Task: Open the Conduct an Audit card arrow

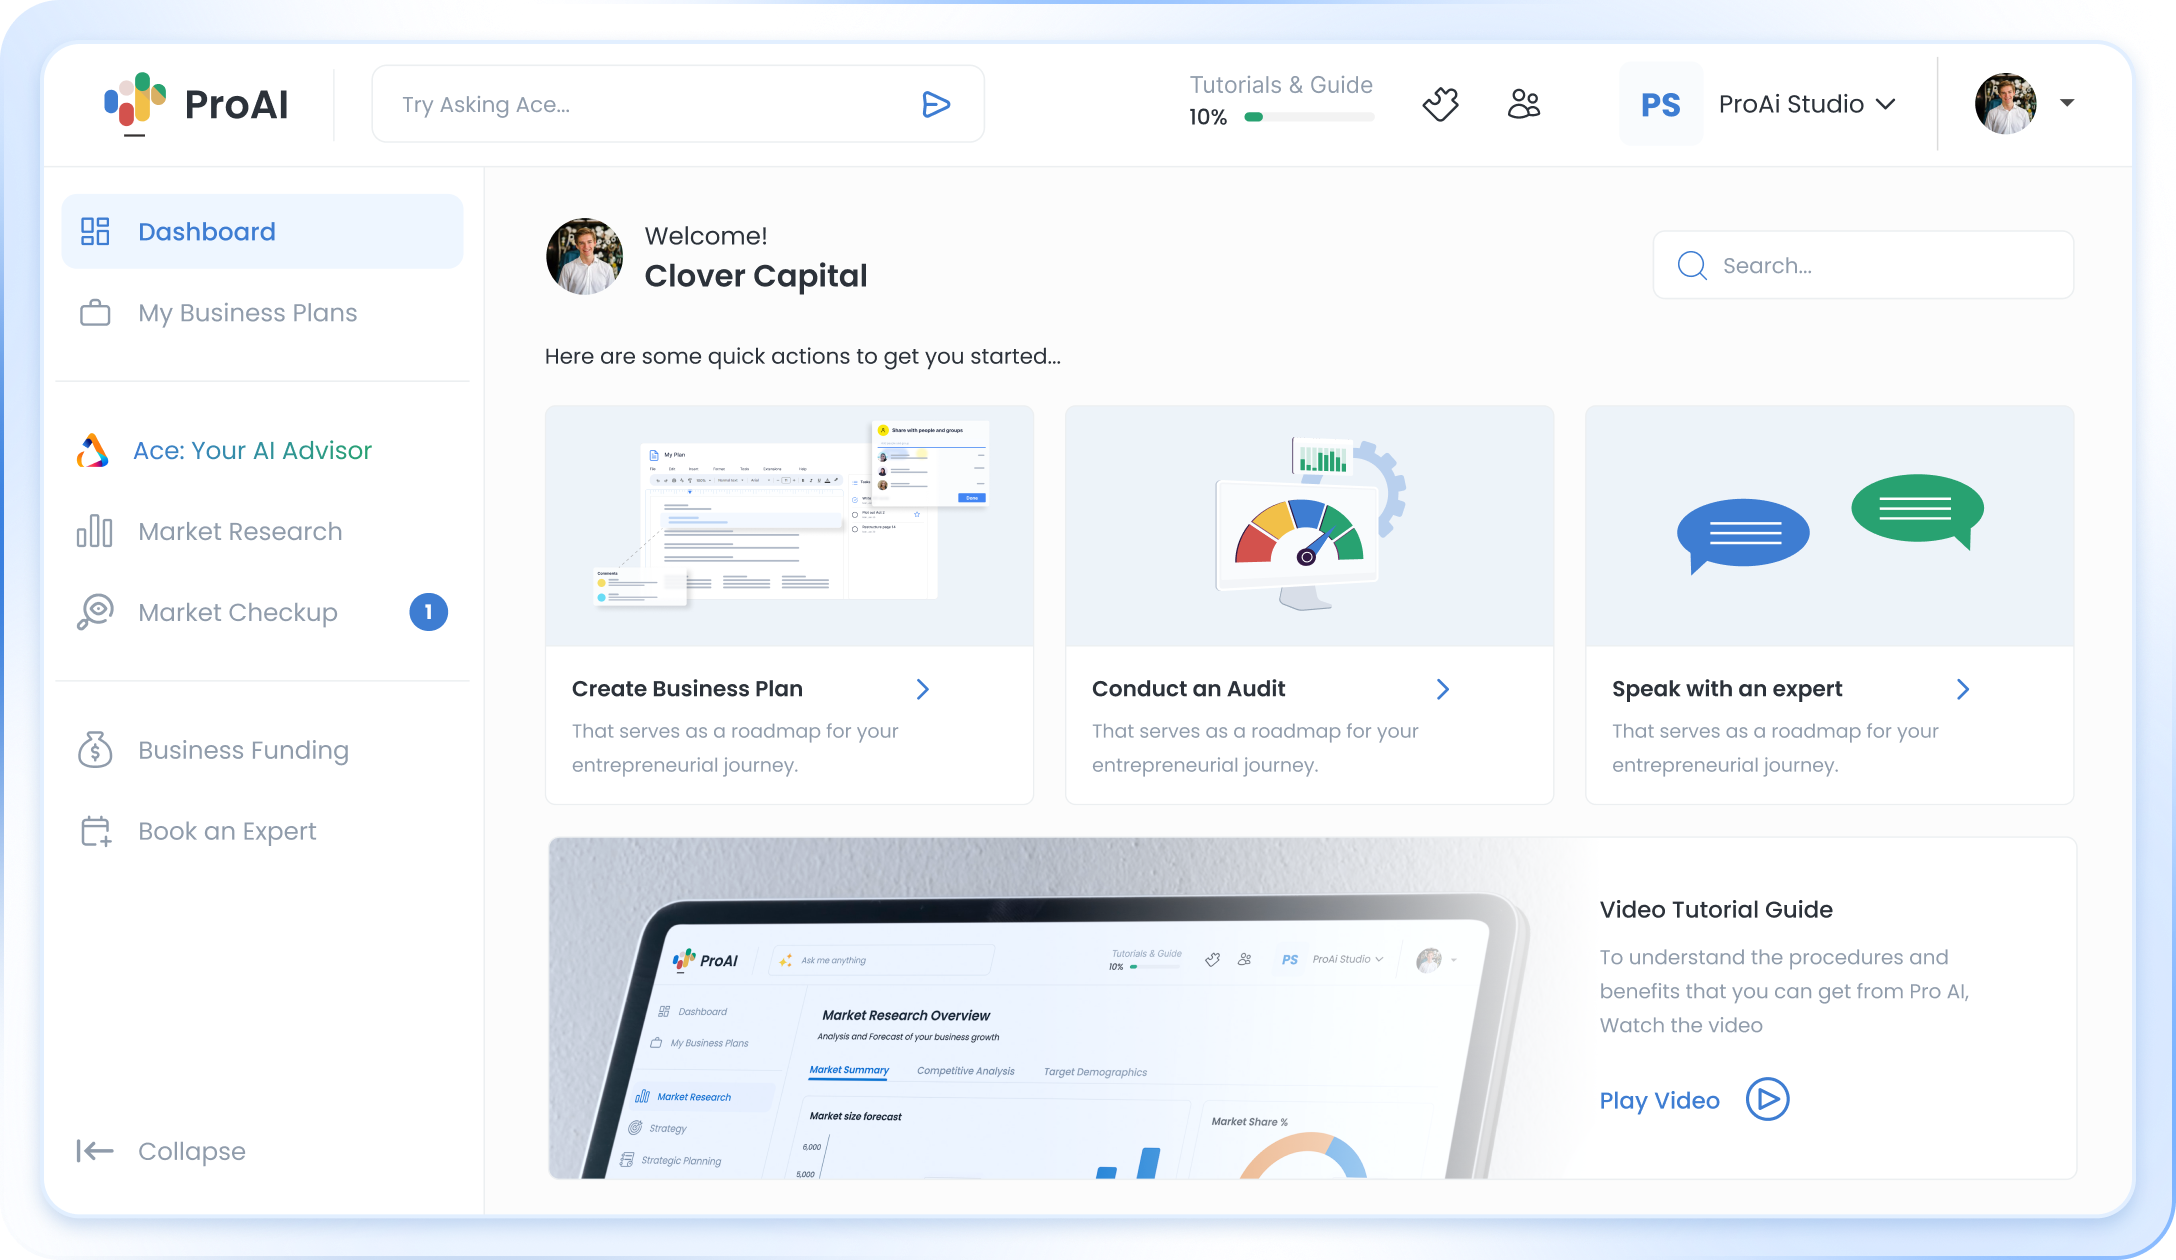Action: [1442, 689]
